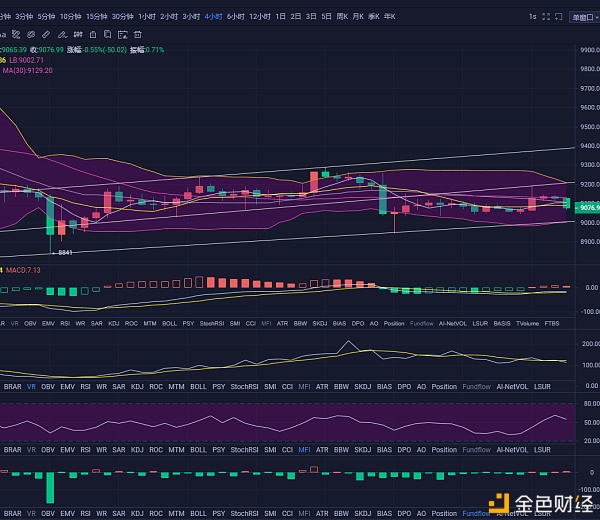Choose the 年K yearly timeframe
Viewport: 600px width, 520px height.
[x=390, y=17]
